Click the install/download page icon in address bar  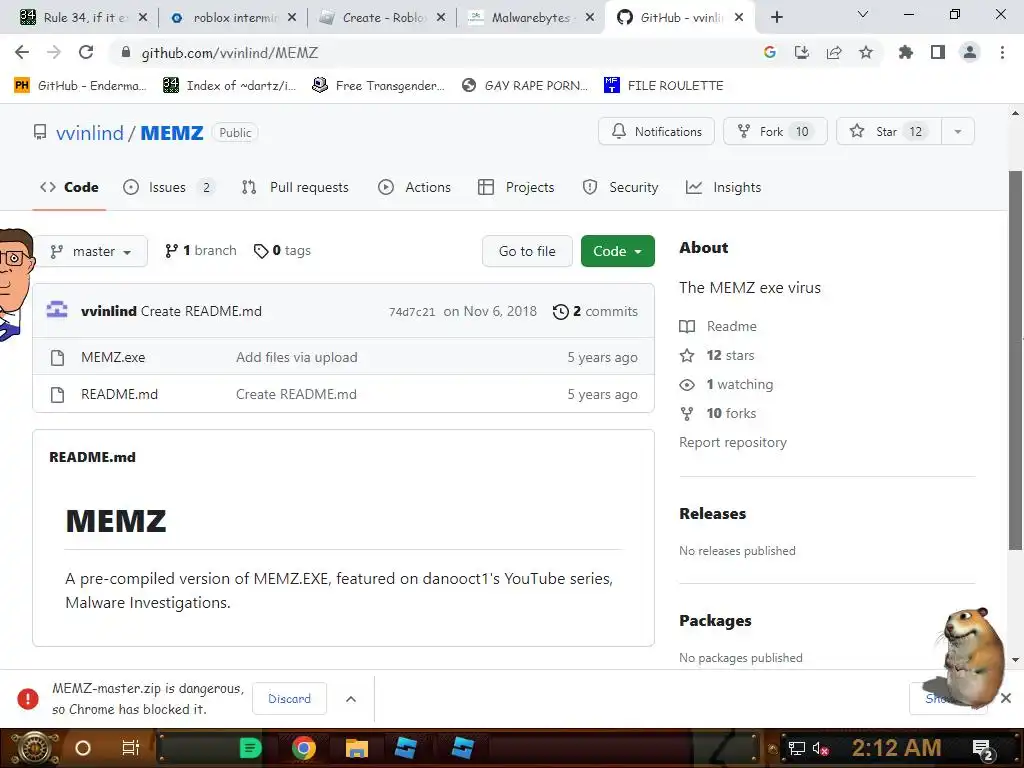point(802,52)
